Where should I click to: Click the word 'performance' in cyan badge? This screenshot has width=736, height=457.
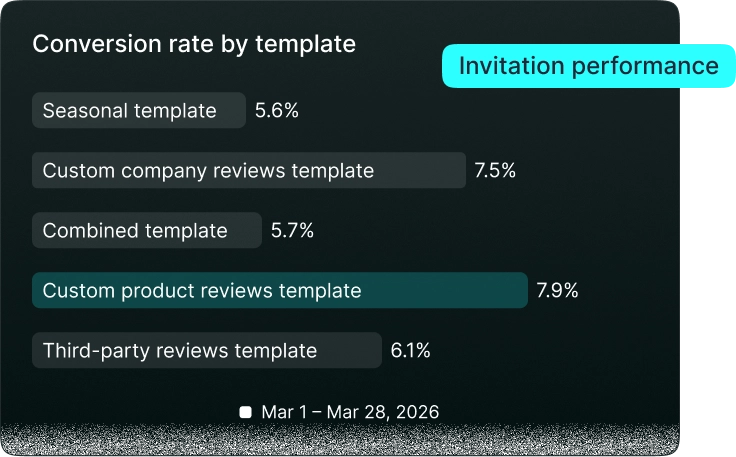click(645, 66)
